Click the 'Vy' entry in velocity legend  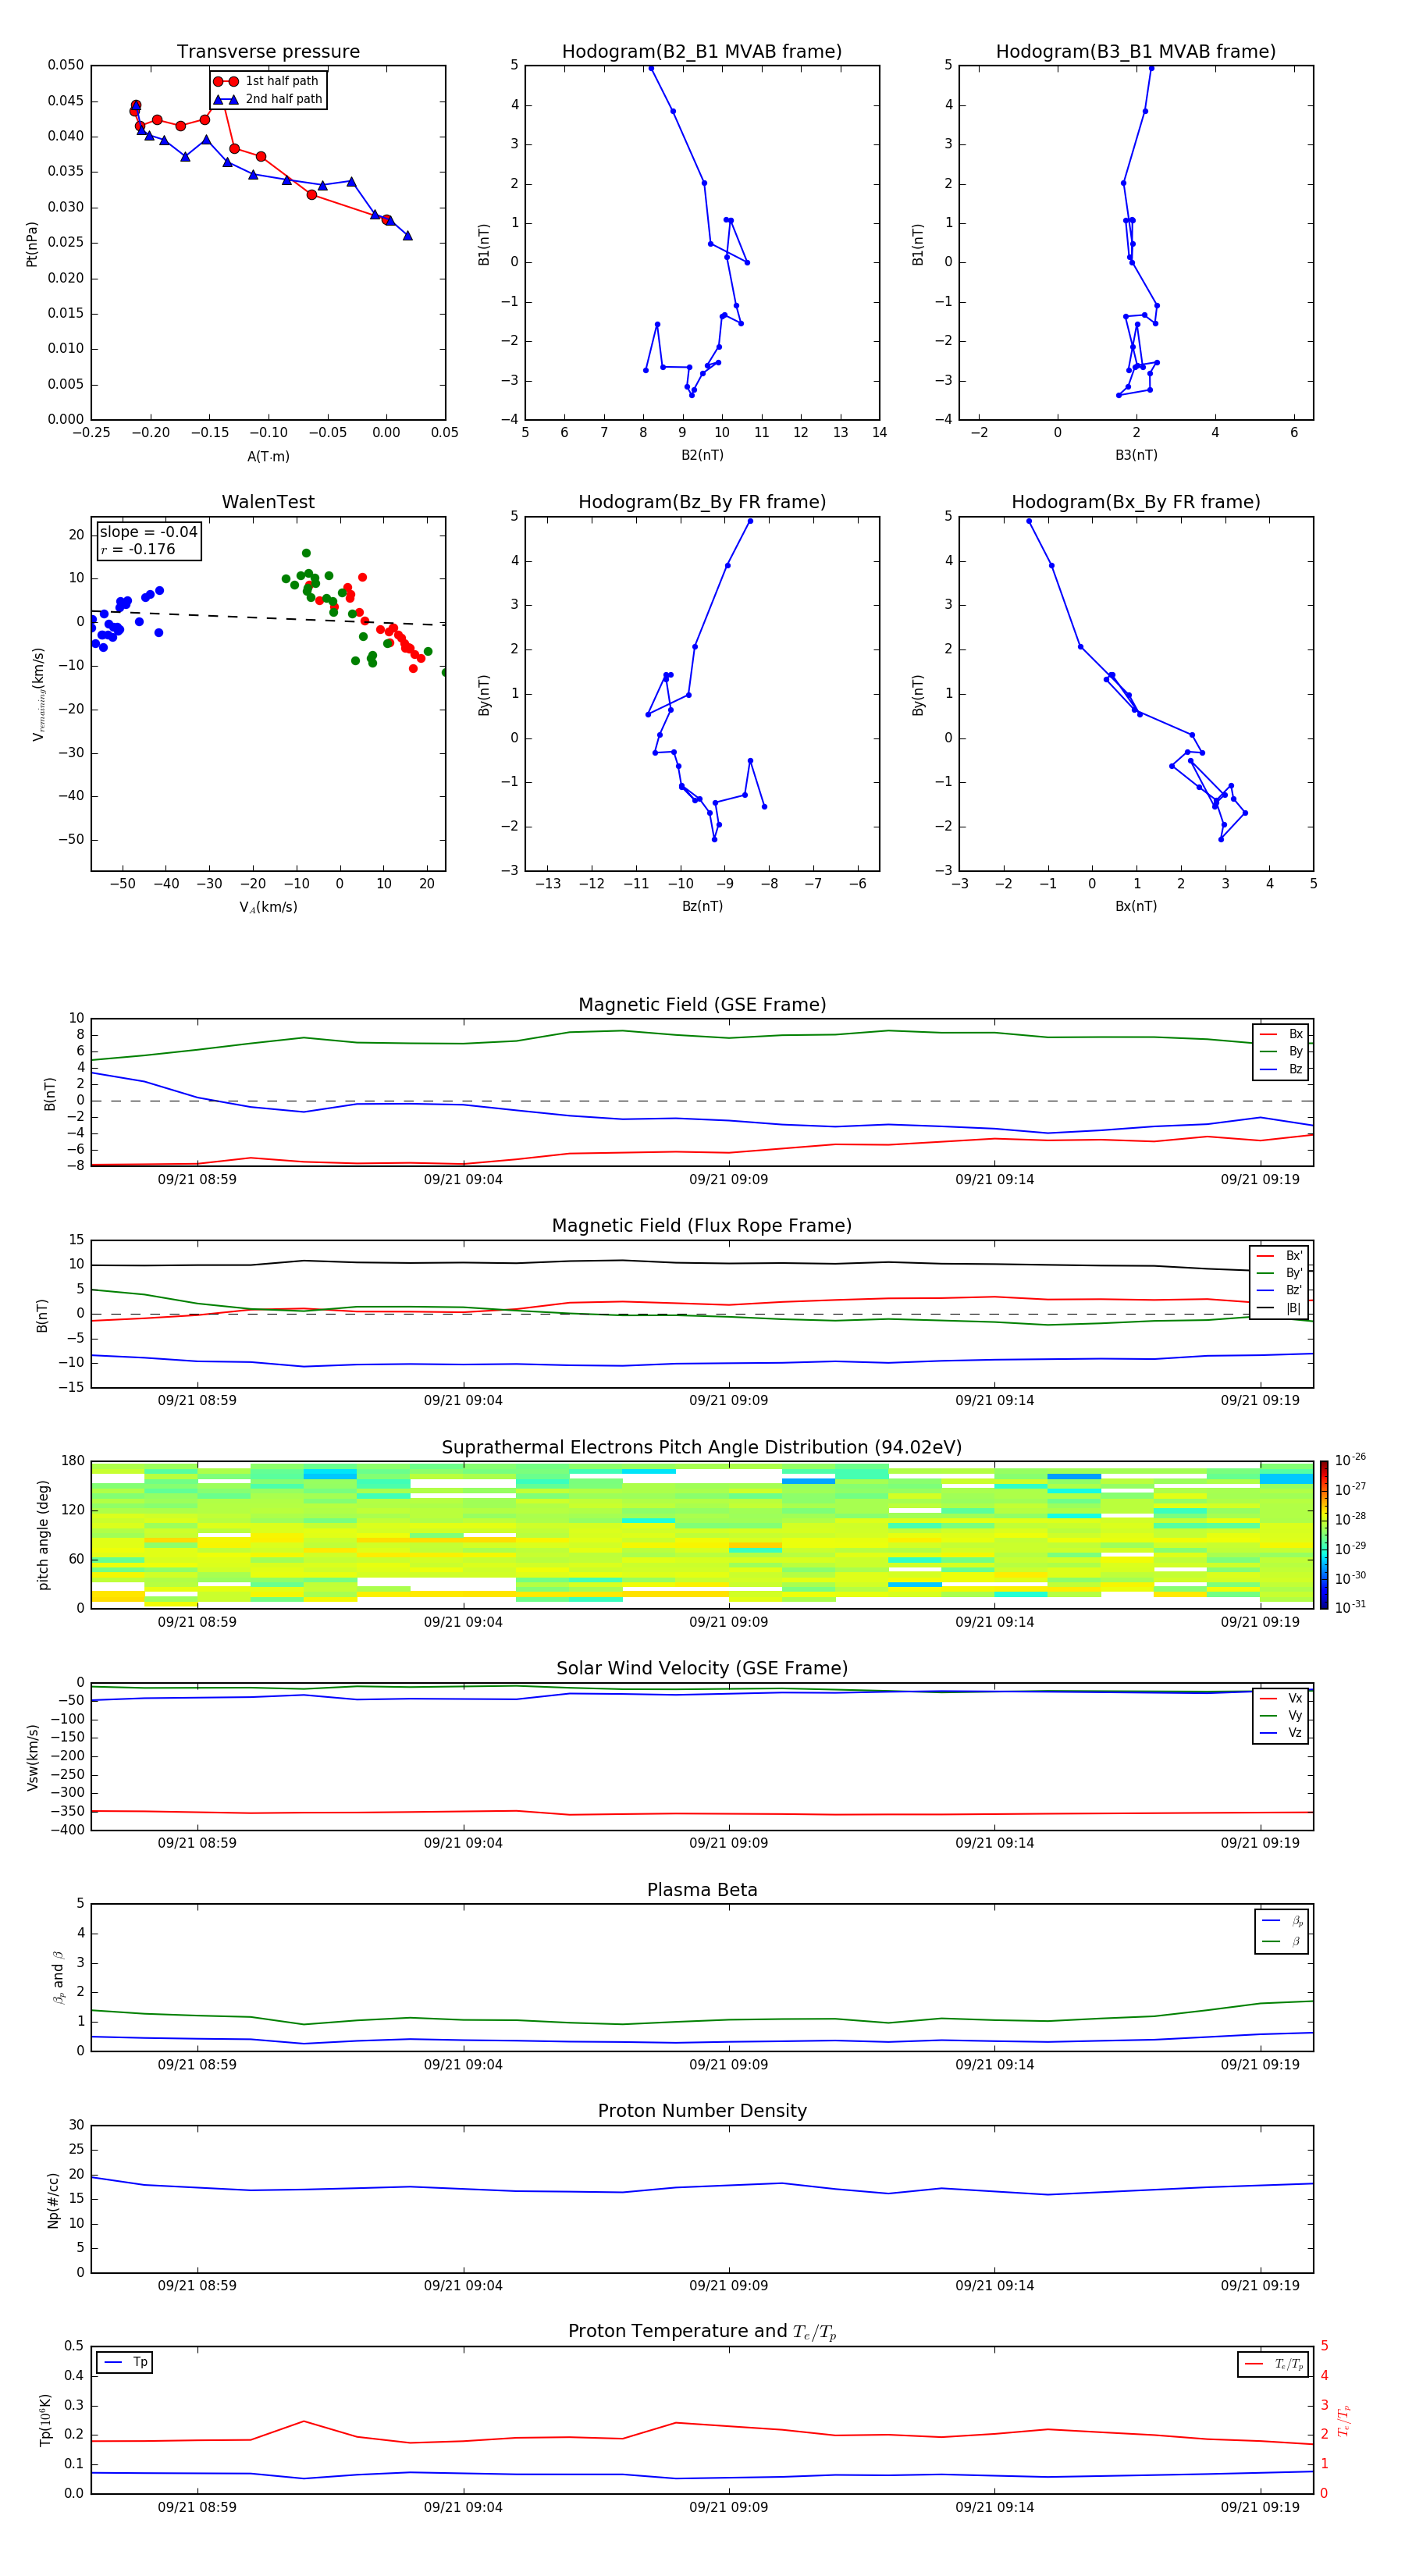click(1281, 1715)
